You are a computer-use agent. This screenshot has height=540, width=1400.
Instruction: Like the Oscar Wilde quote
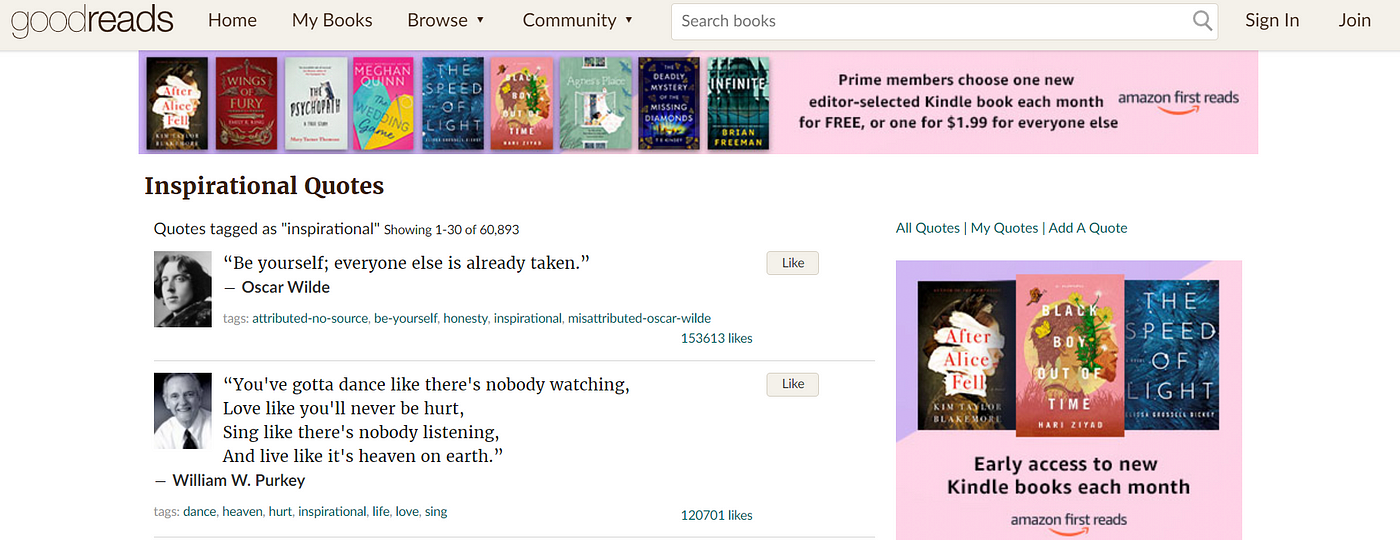[792, 263]
